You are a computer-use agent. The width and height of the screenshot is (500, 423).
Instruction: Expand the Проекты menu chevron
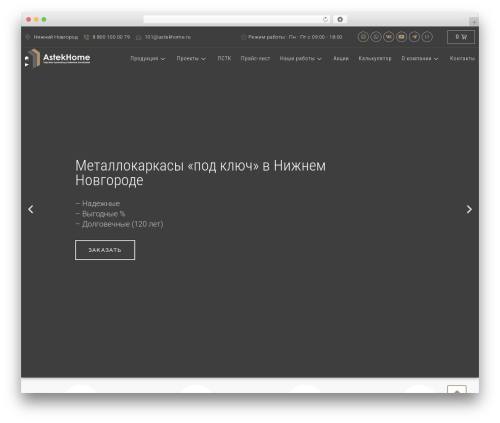point(203,59)
